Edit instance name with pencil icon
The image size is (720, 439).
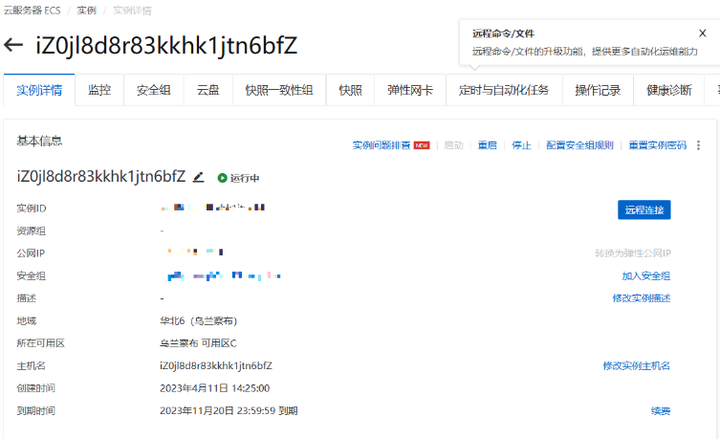(198, 177)
